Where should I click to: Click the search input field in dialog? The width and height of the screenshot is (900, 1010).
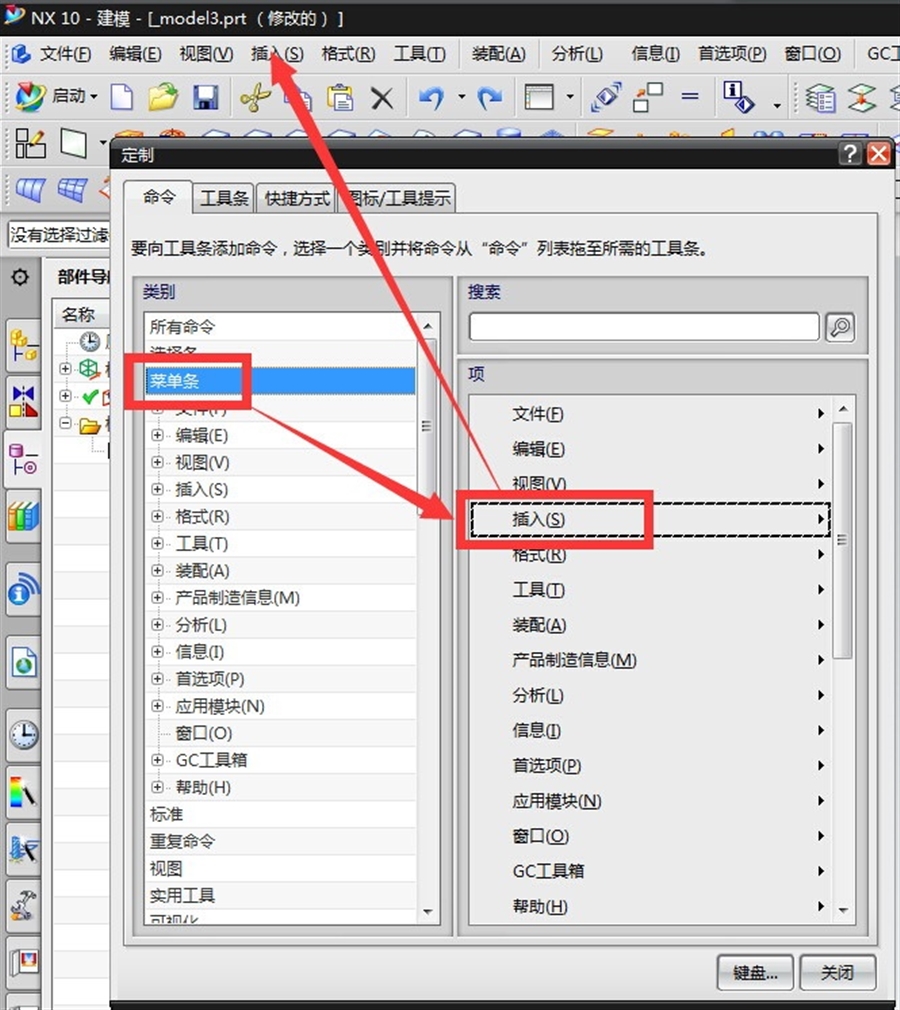(x=644, y=327)
